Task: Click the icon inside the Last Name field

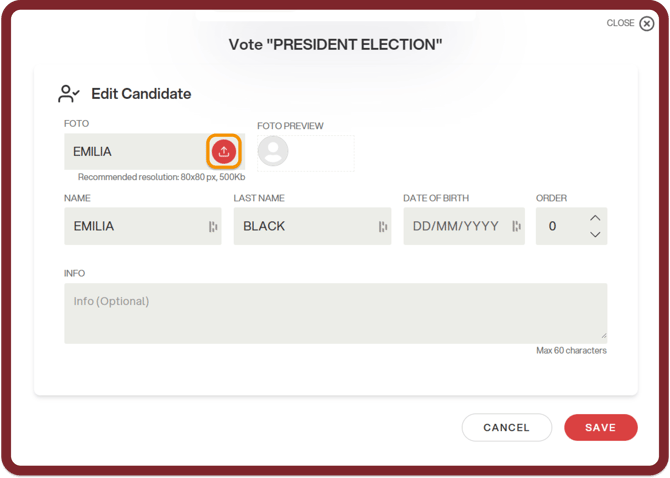Action: coord(383,227)
